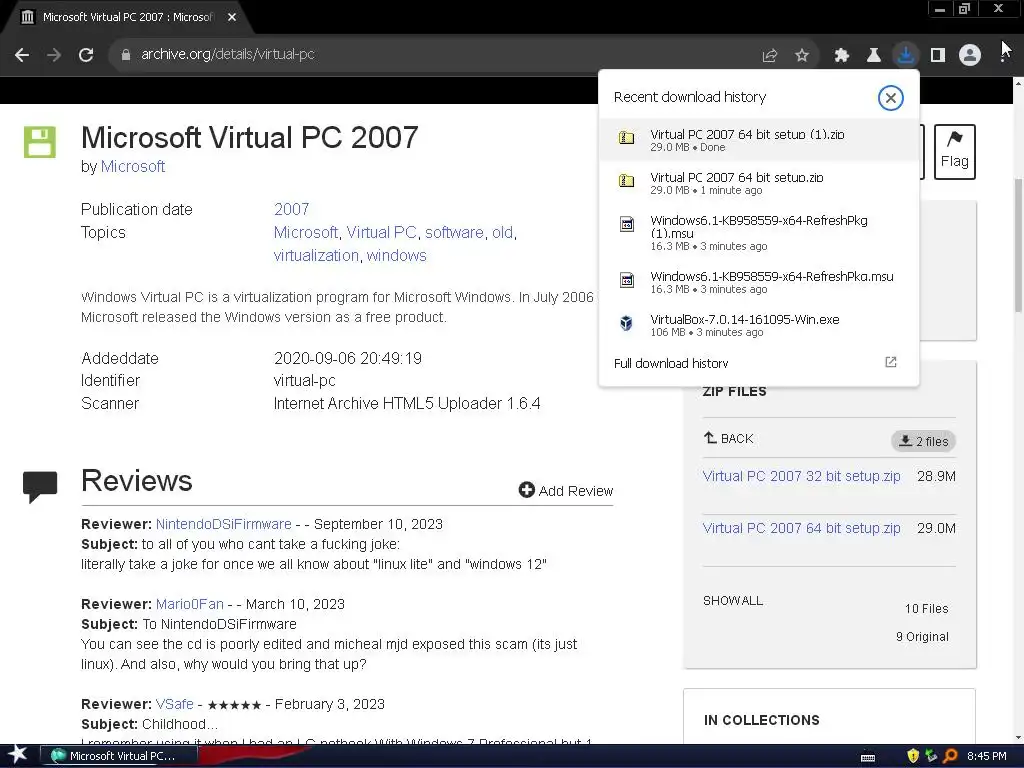This screenshot has height=768, width=1024.
Task: Click the VirtualBox cube file icon
Action: click(x=626, y=323)
